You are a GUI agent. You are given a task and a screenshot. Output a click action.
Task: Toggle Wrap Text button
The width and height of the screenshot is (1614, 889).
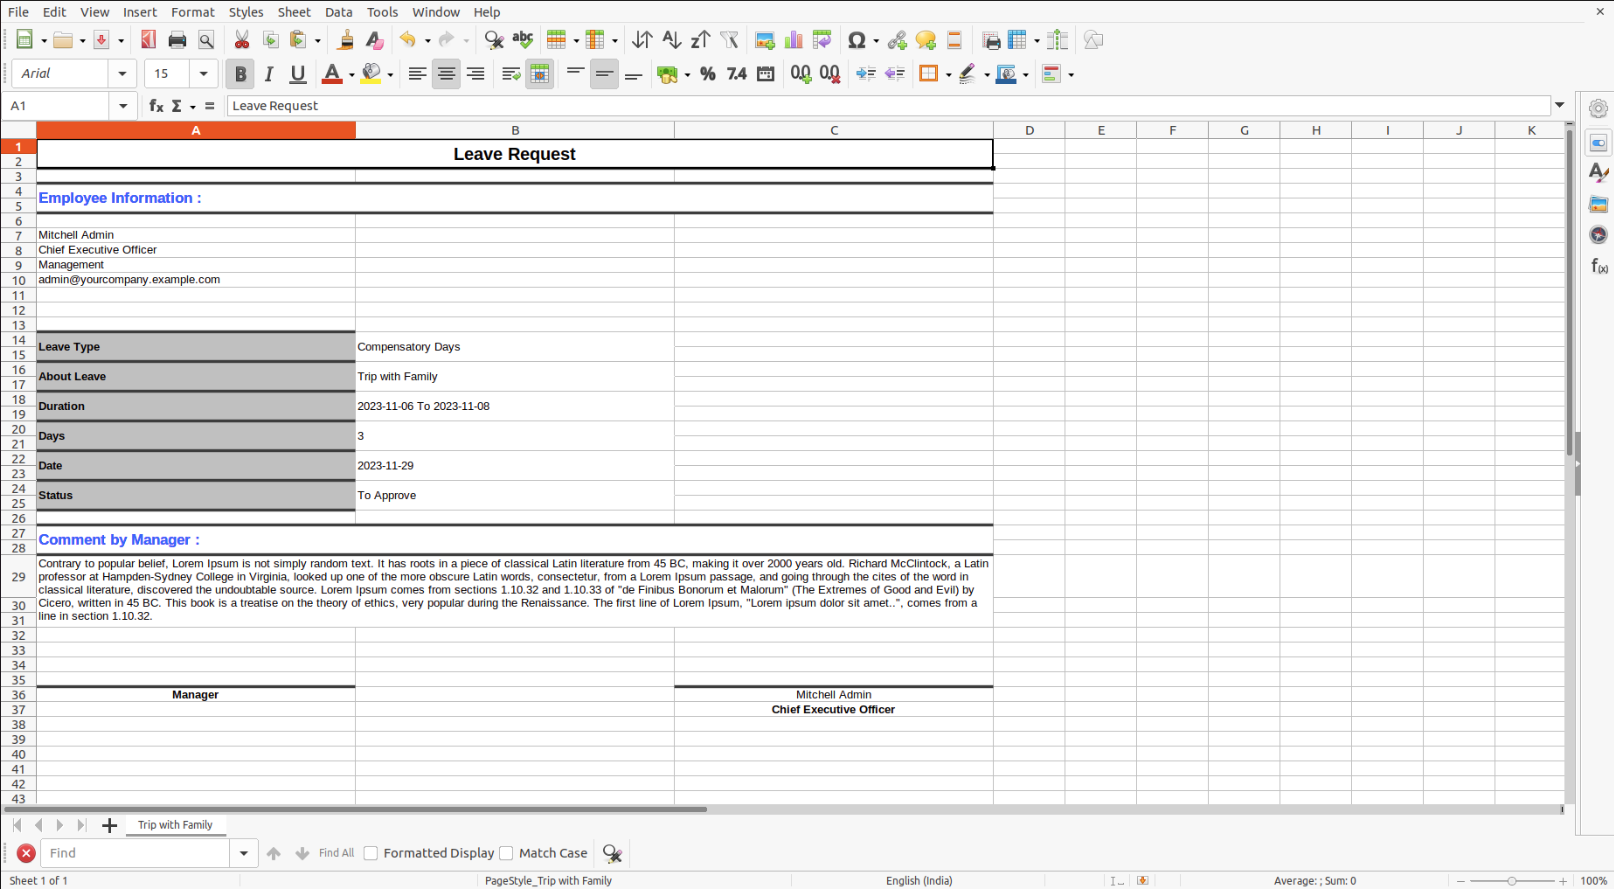point(511,74)
